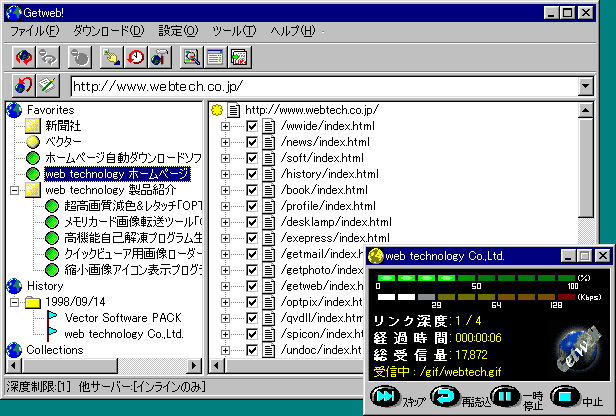This screenshot has width=616, height=416.
Task: Expand the /spicon/index tree node
Action: 226,334
